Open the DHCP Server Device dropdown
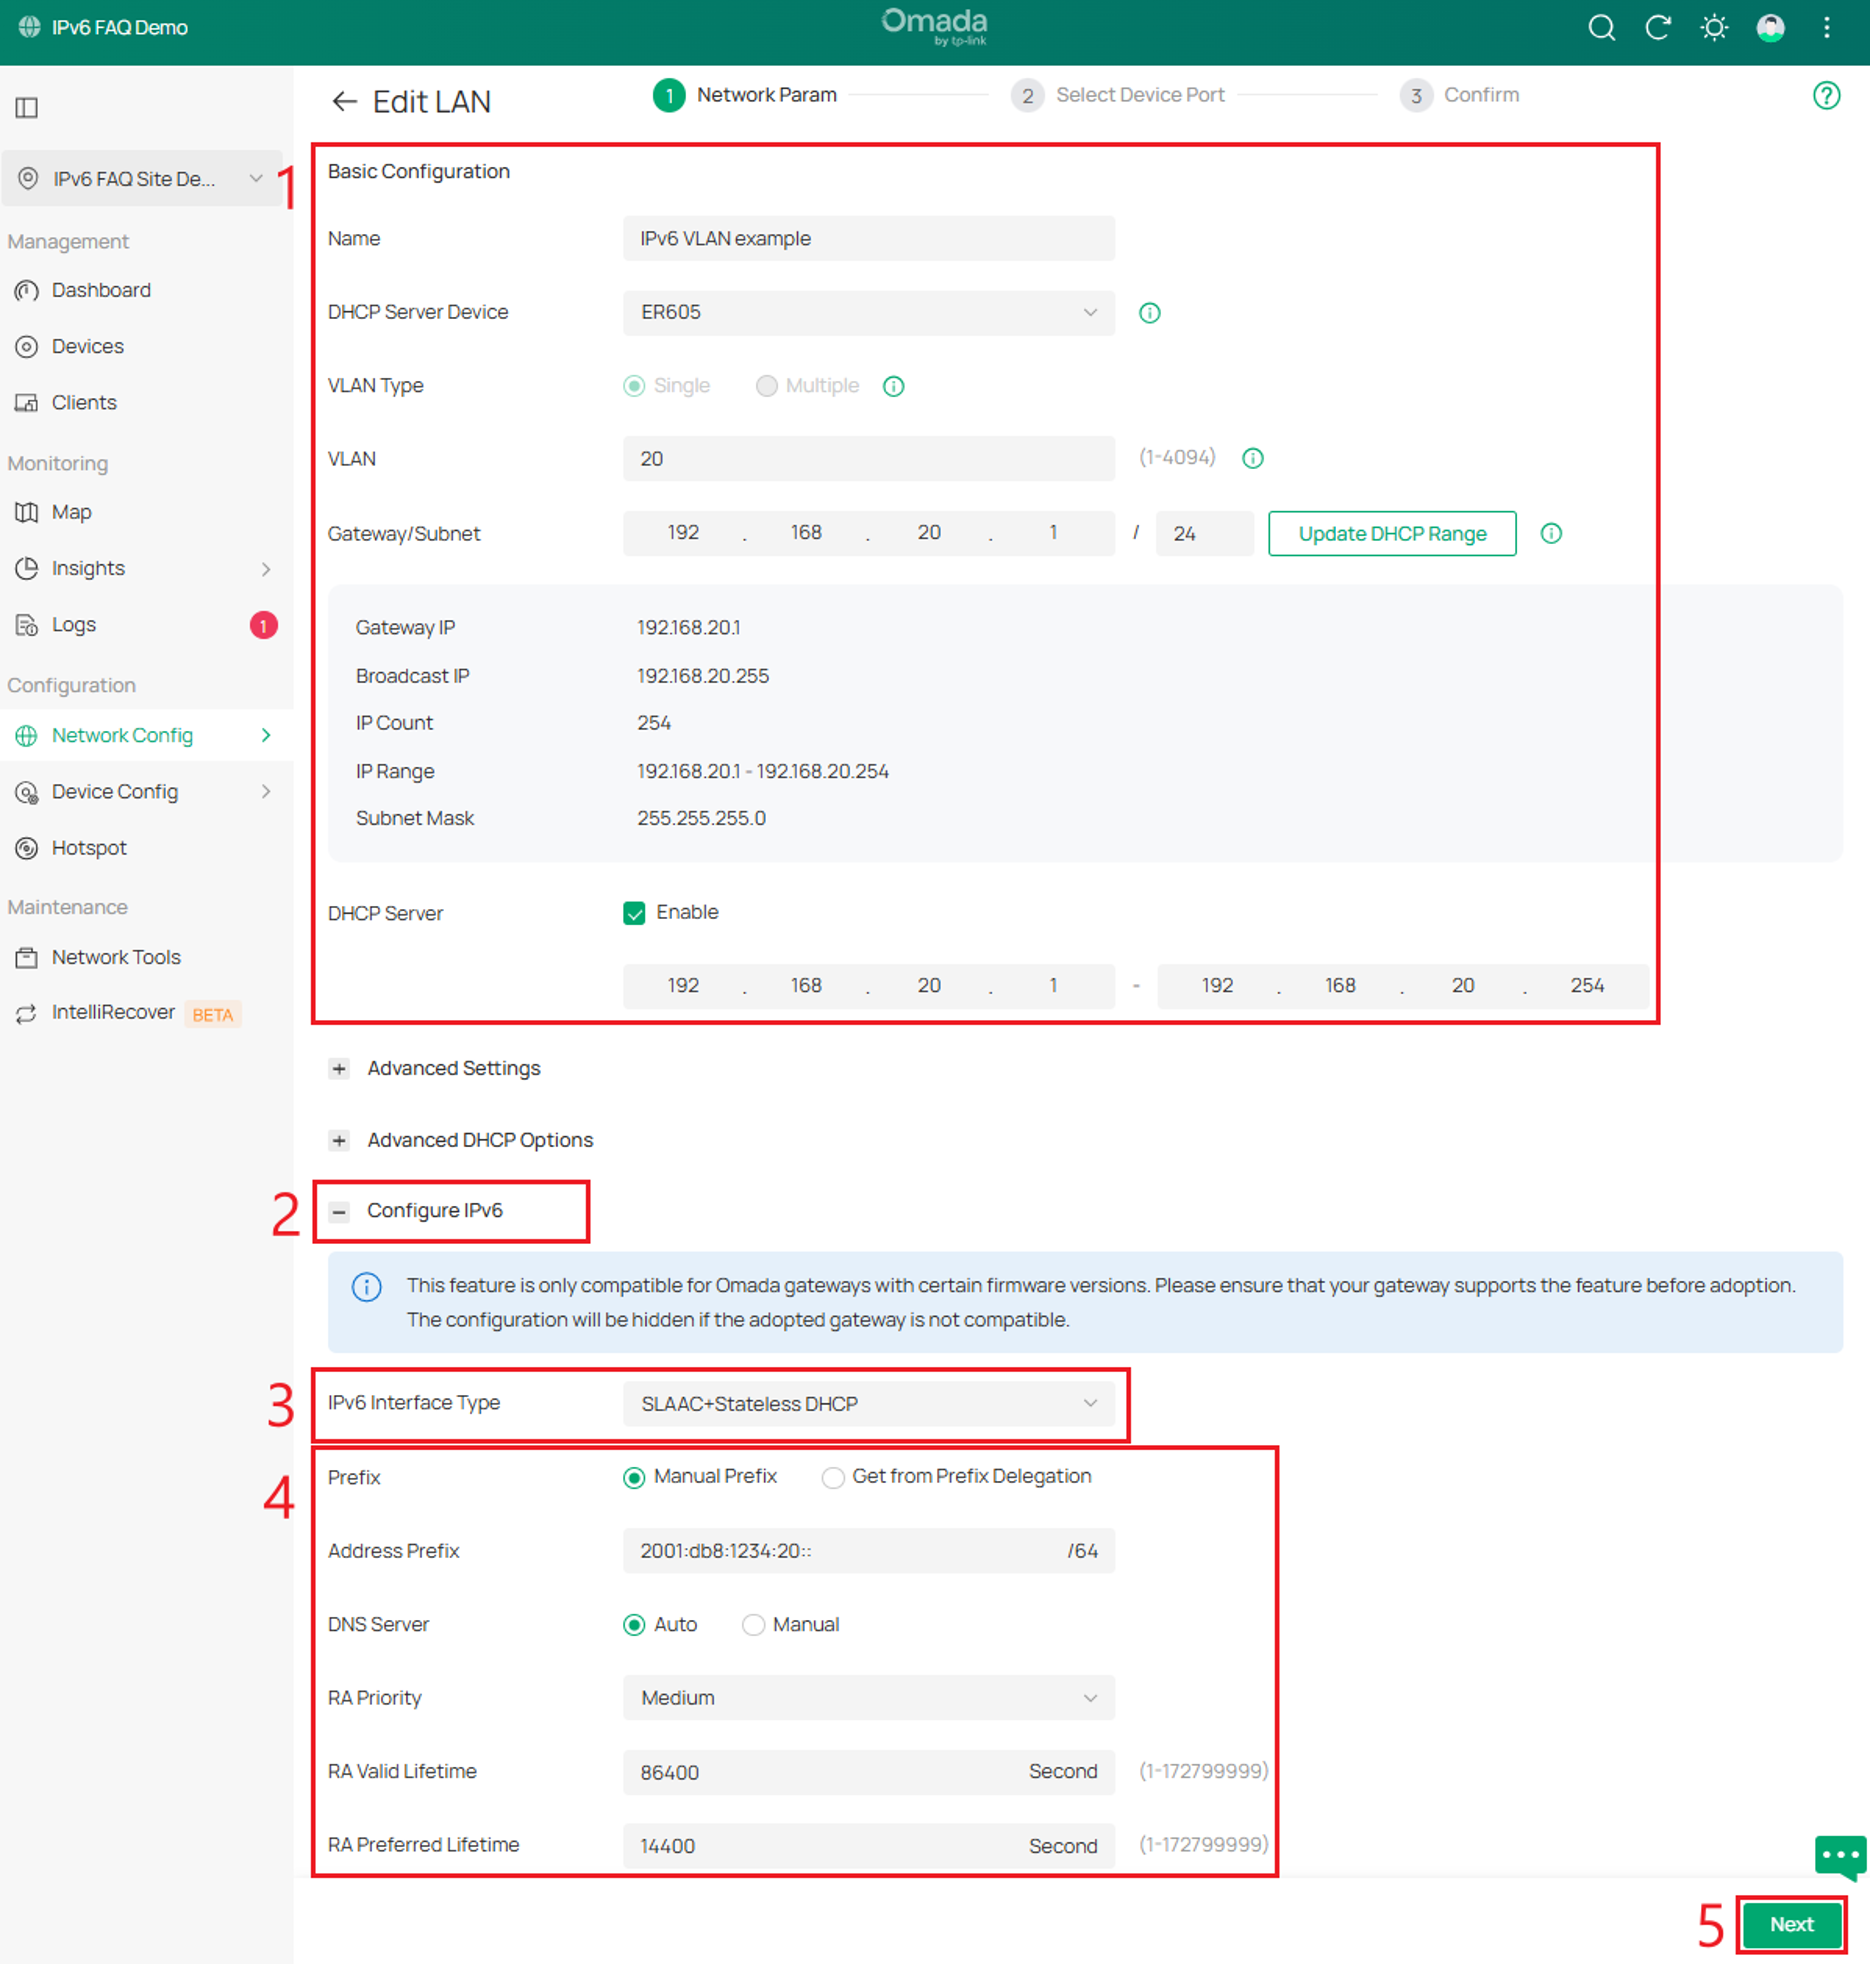This screenshot has height=1964, width=1870. (868, 313)
